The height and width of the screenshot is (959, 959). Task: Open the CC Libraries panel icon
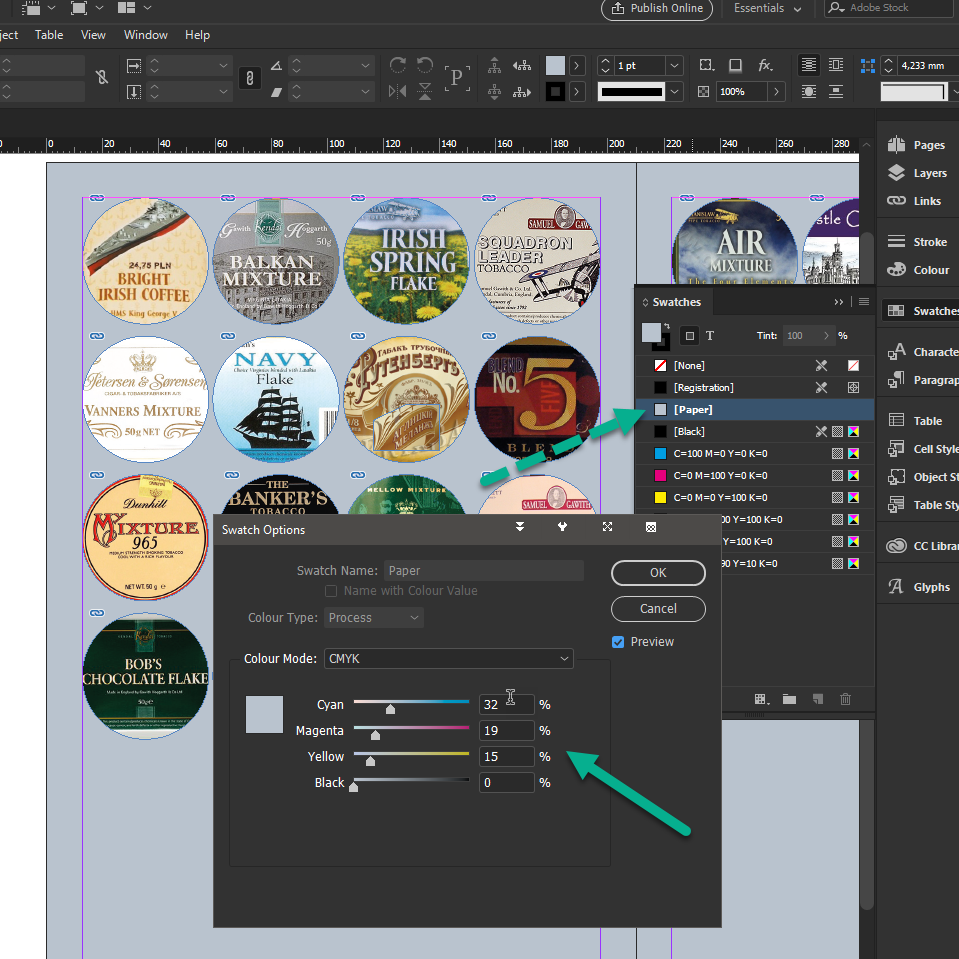[x=897, y=546]
